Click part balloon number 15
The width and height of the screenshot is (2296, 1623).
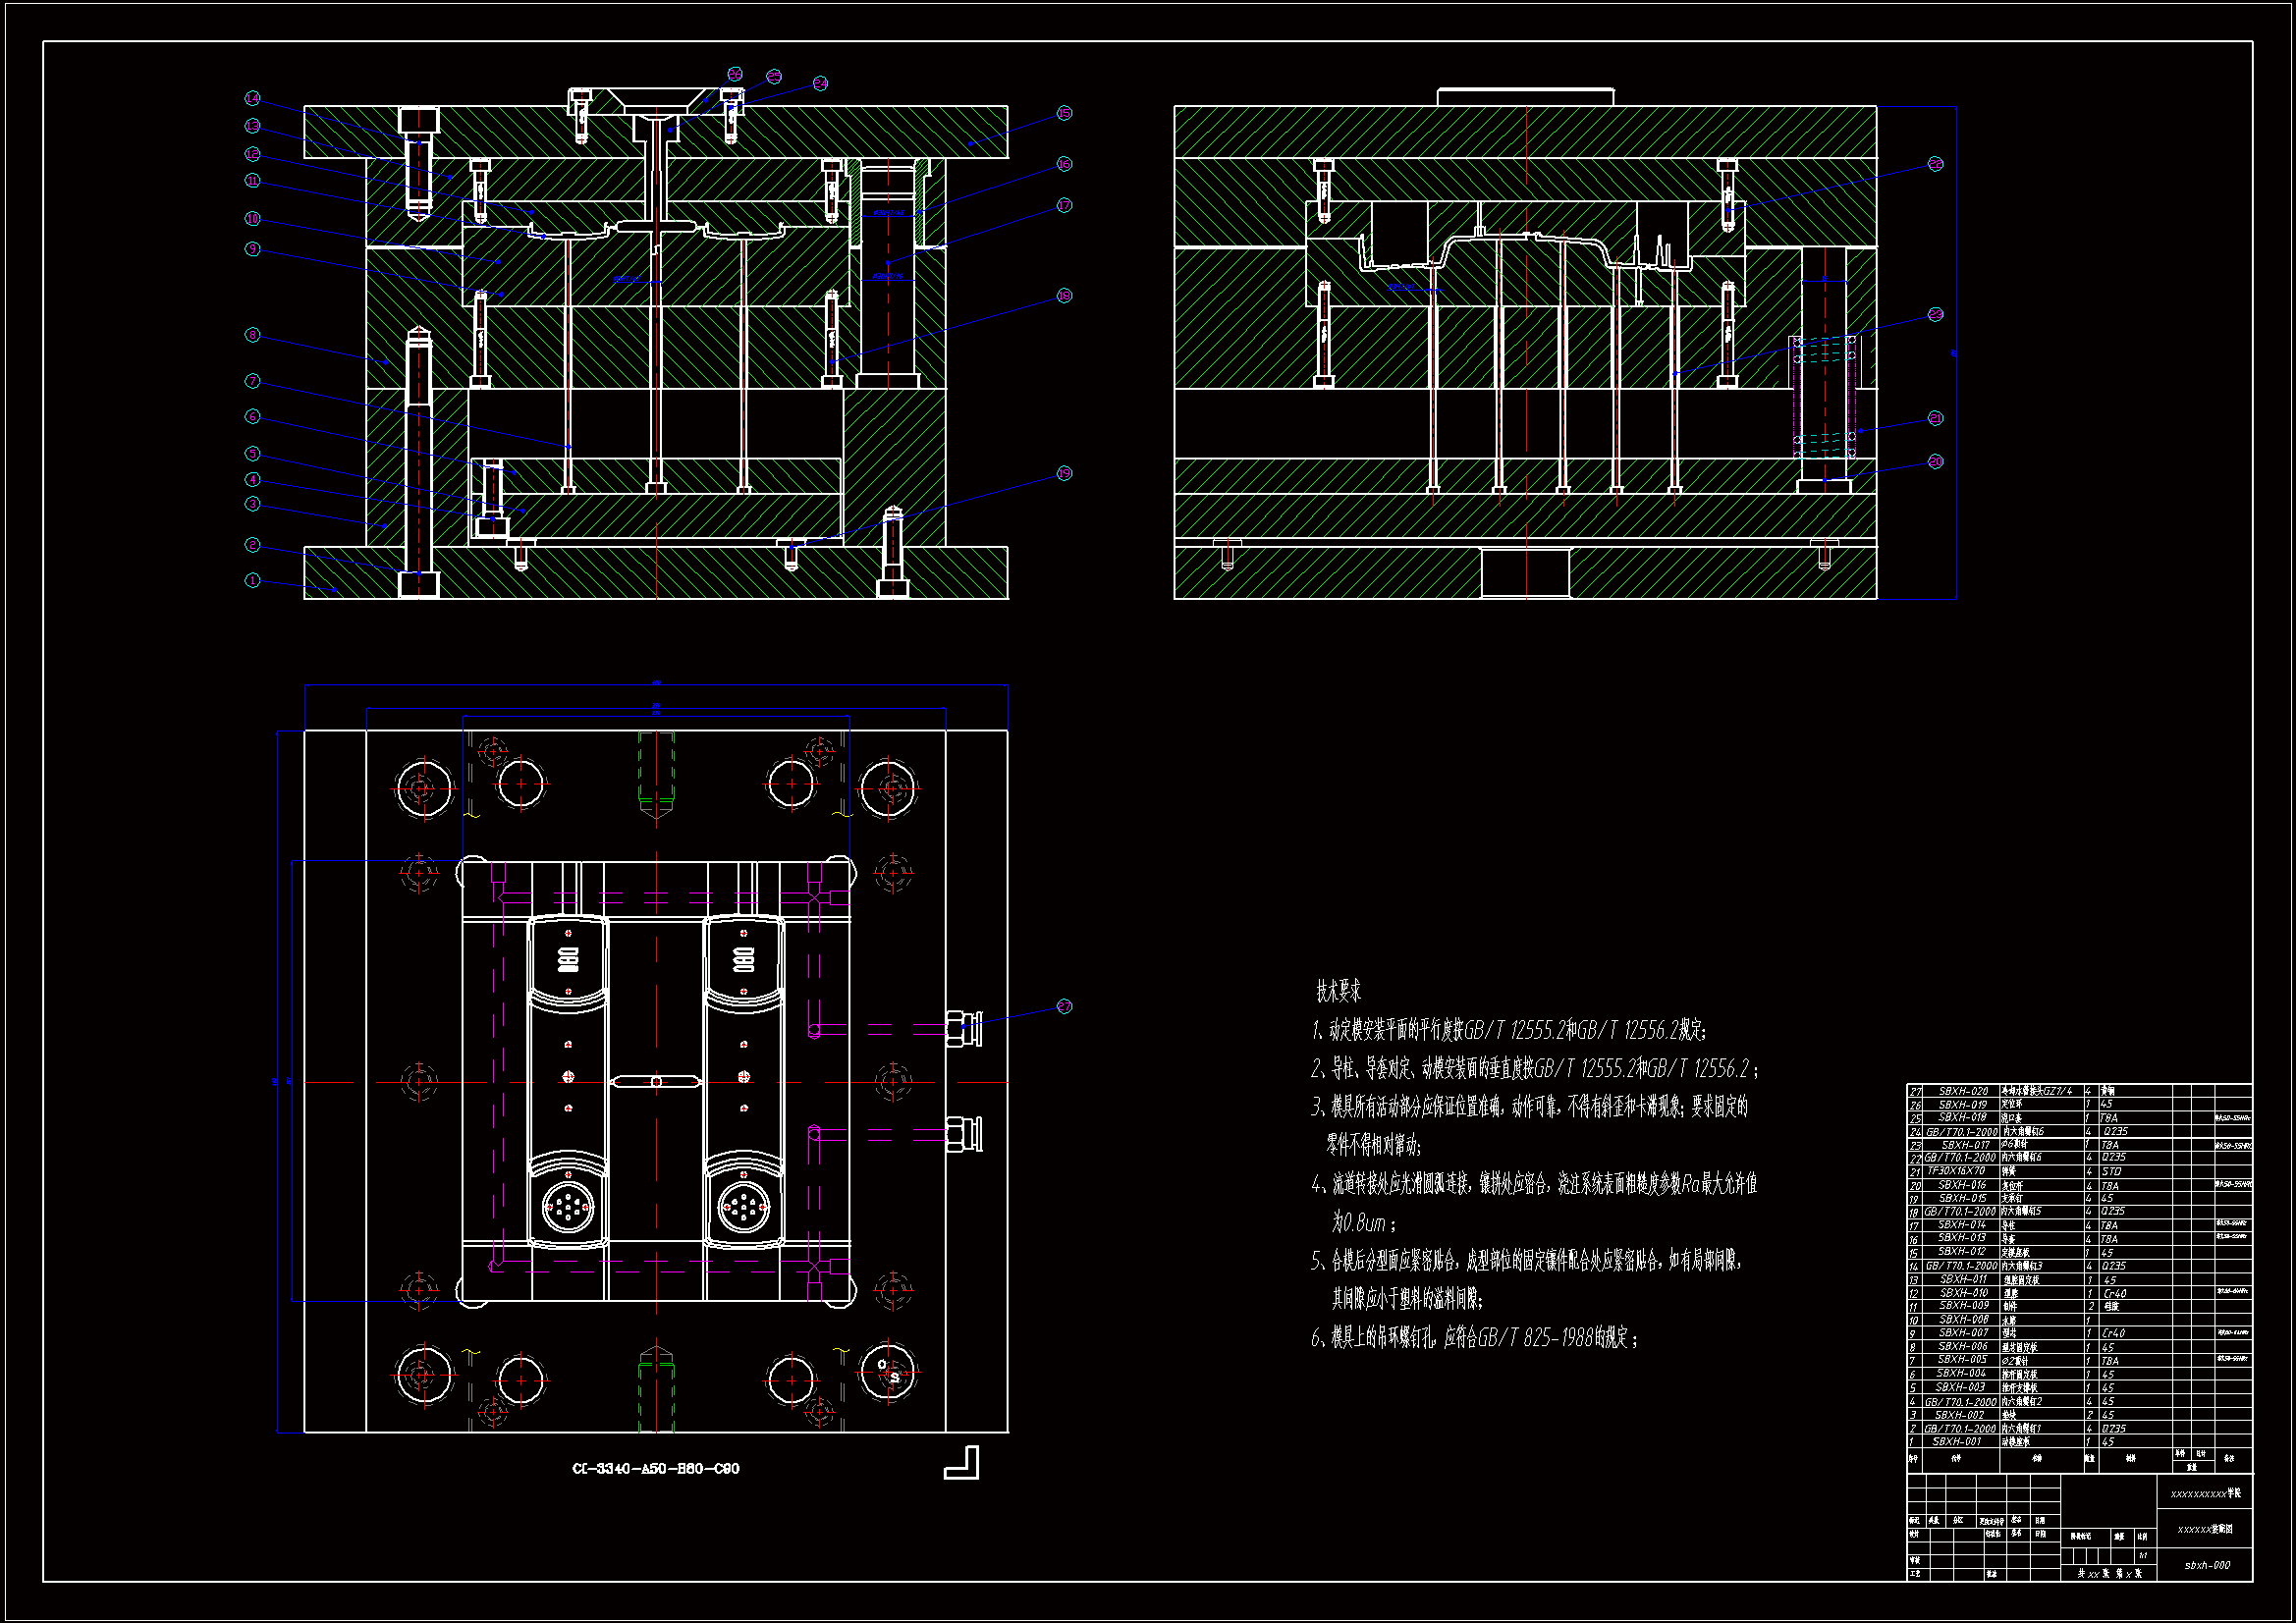tap(1064, 113)
